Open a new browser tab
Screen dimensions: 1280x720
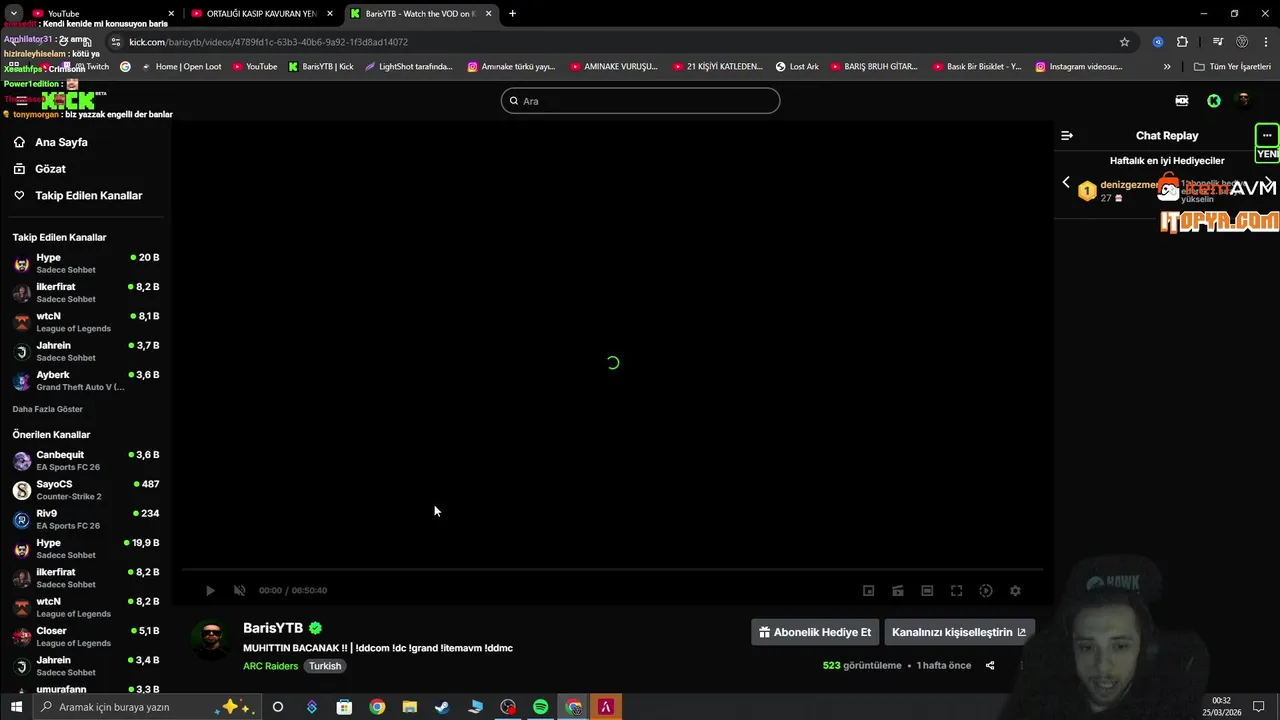pyautogui.click(x=512, y=14)
